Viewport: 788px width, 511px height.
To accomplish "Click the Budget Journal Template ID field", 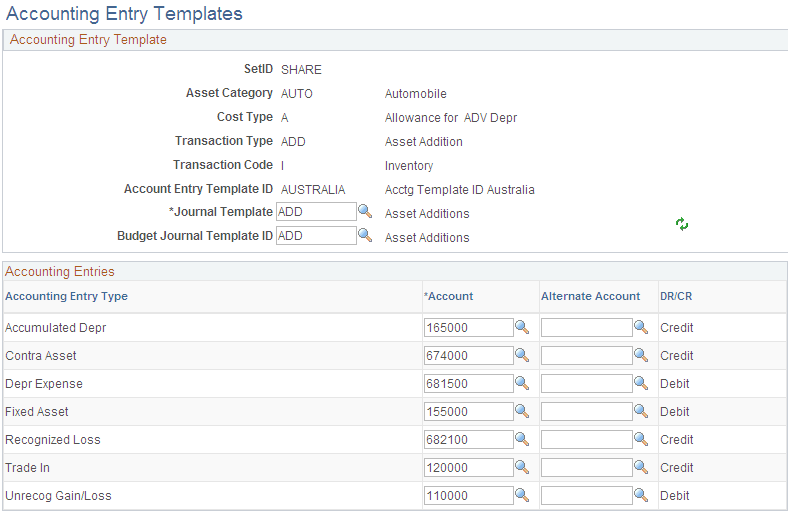I will [x=316, y=236].
